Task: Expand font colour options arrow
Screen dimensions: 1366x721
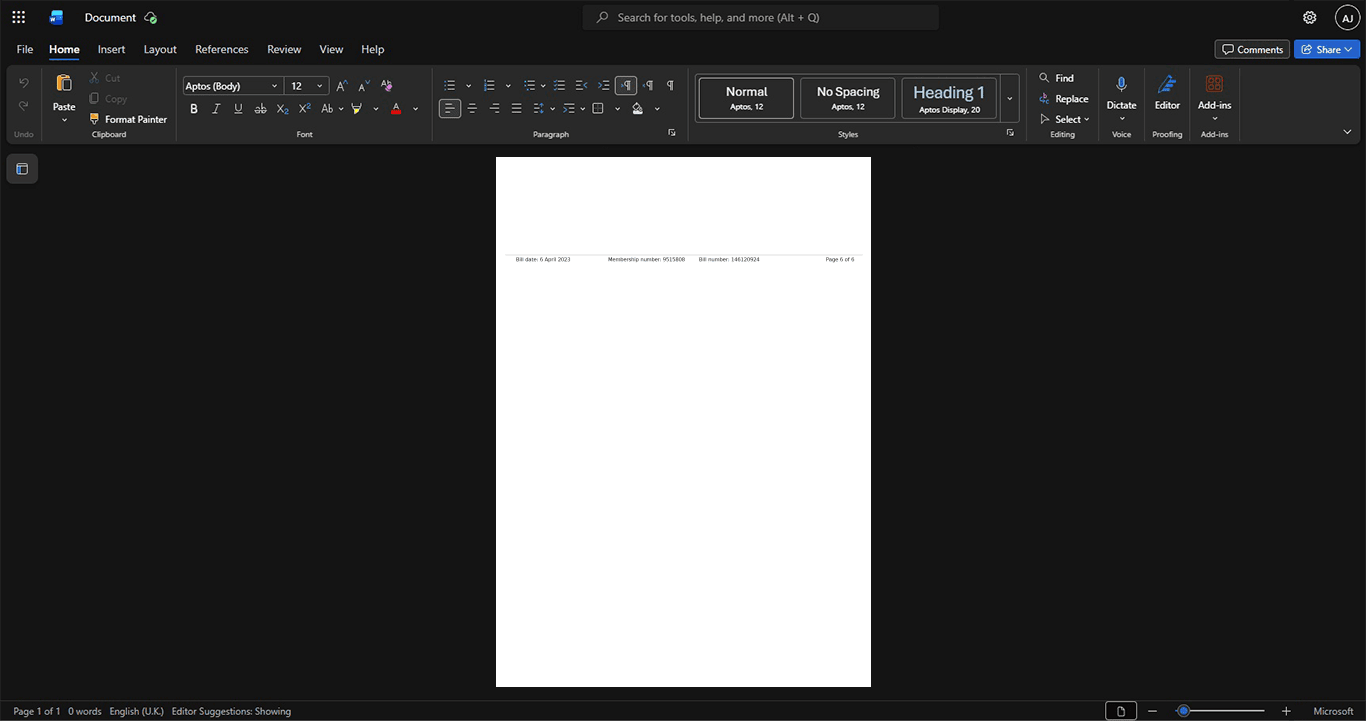Action: (415, 109)
